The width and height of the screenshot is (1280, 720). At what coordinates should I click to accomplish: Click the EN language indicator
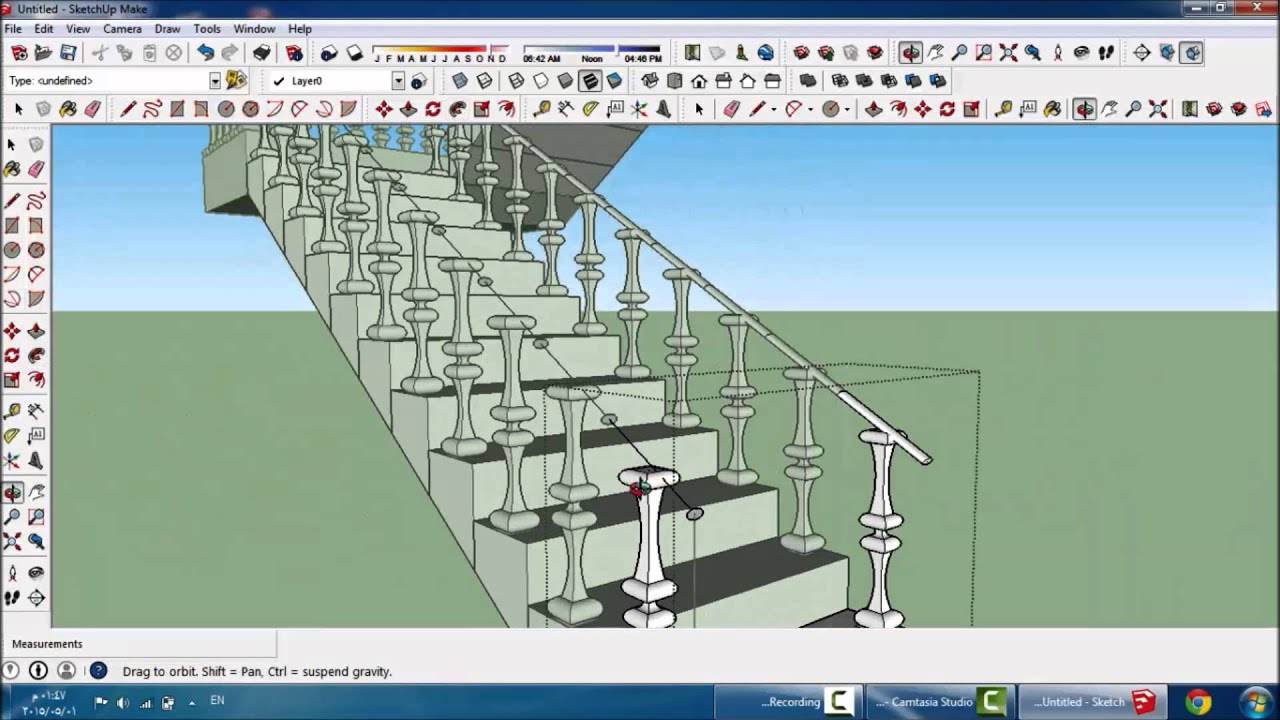(217, 701)
